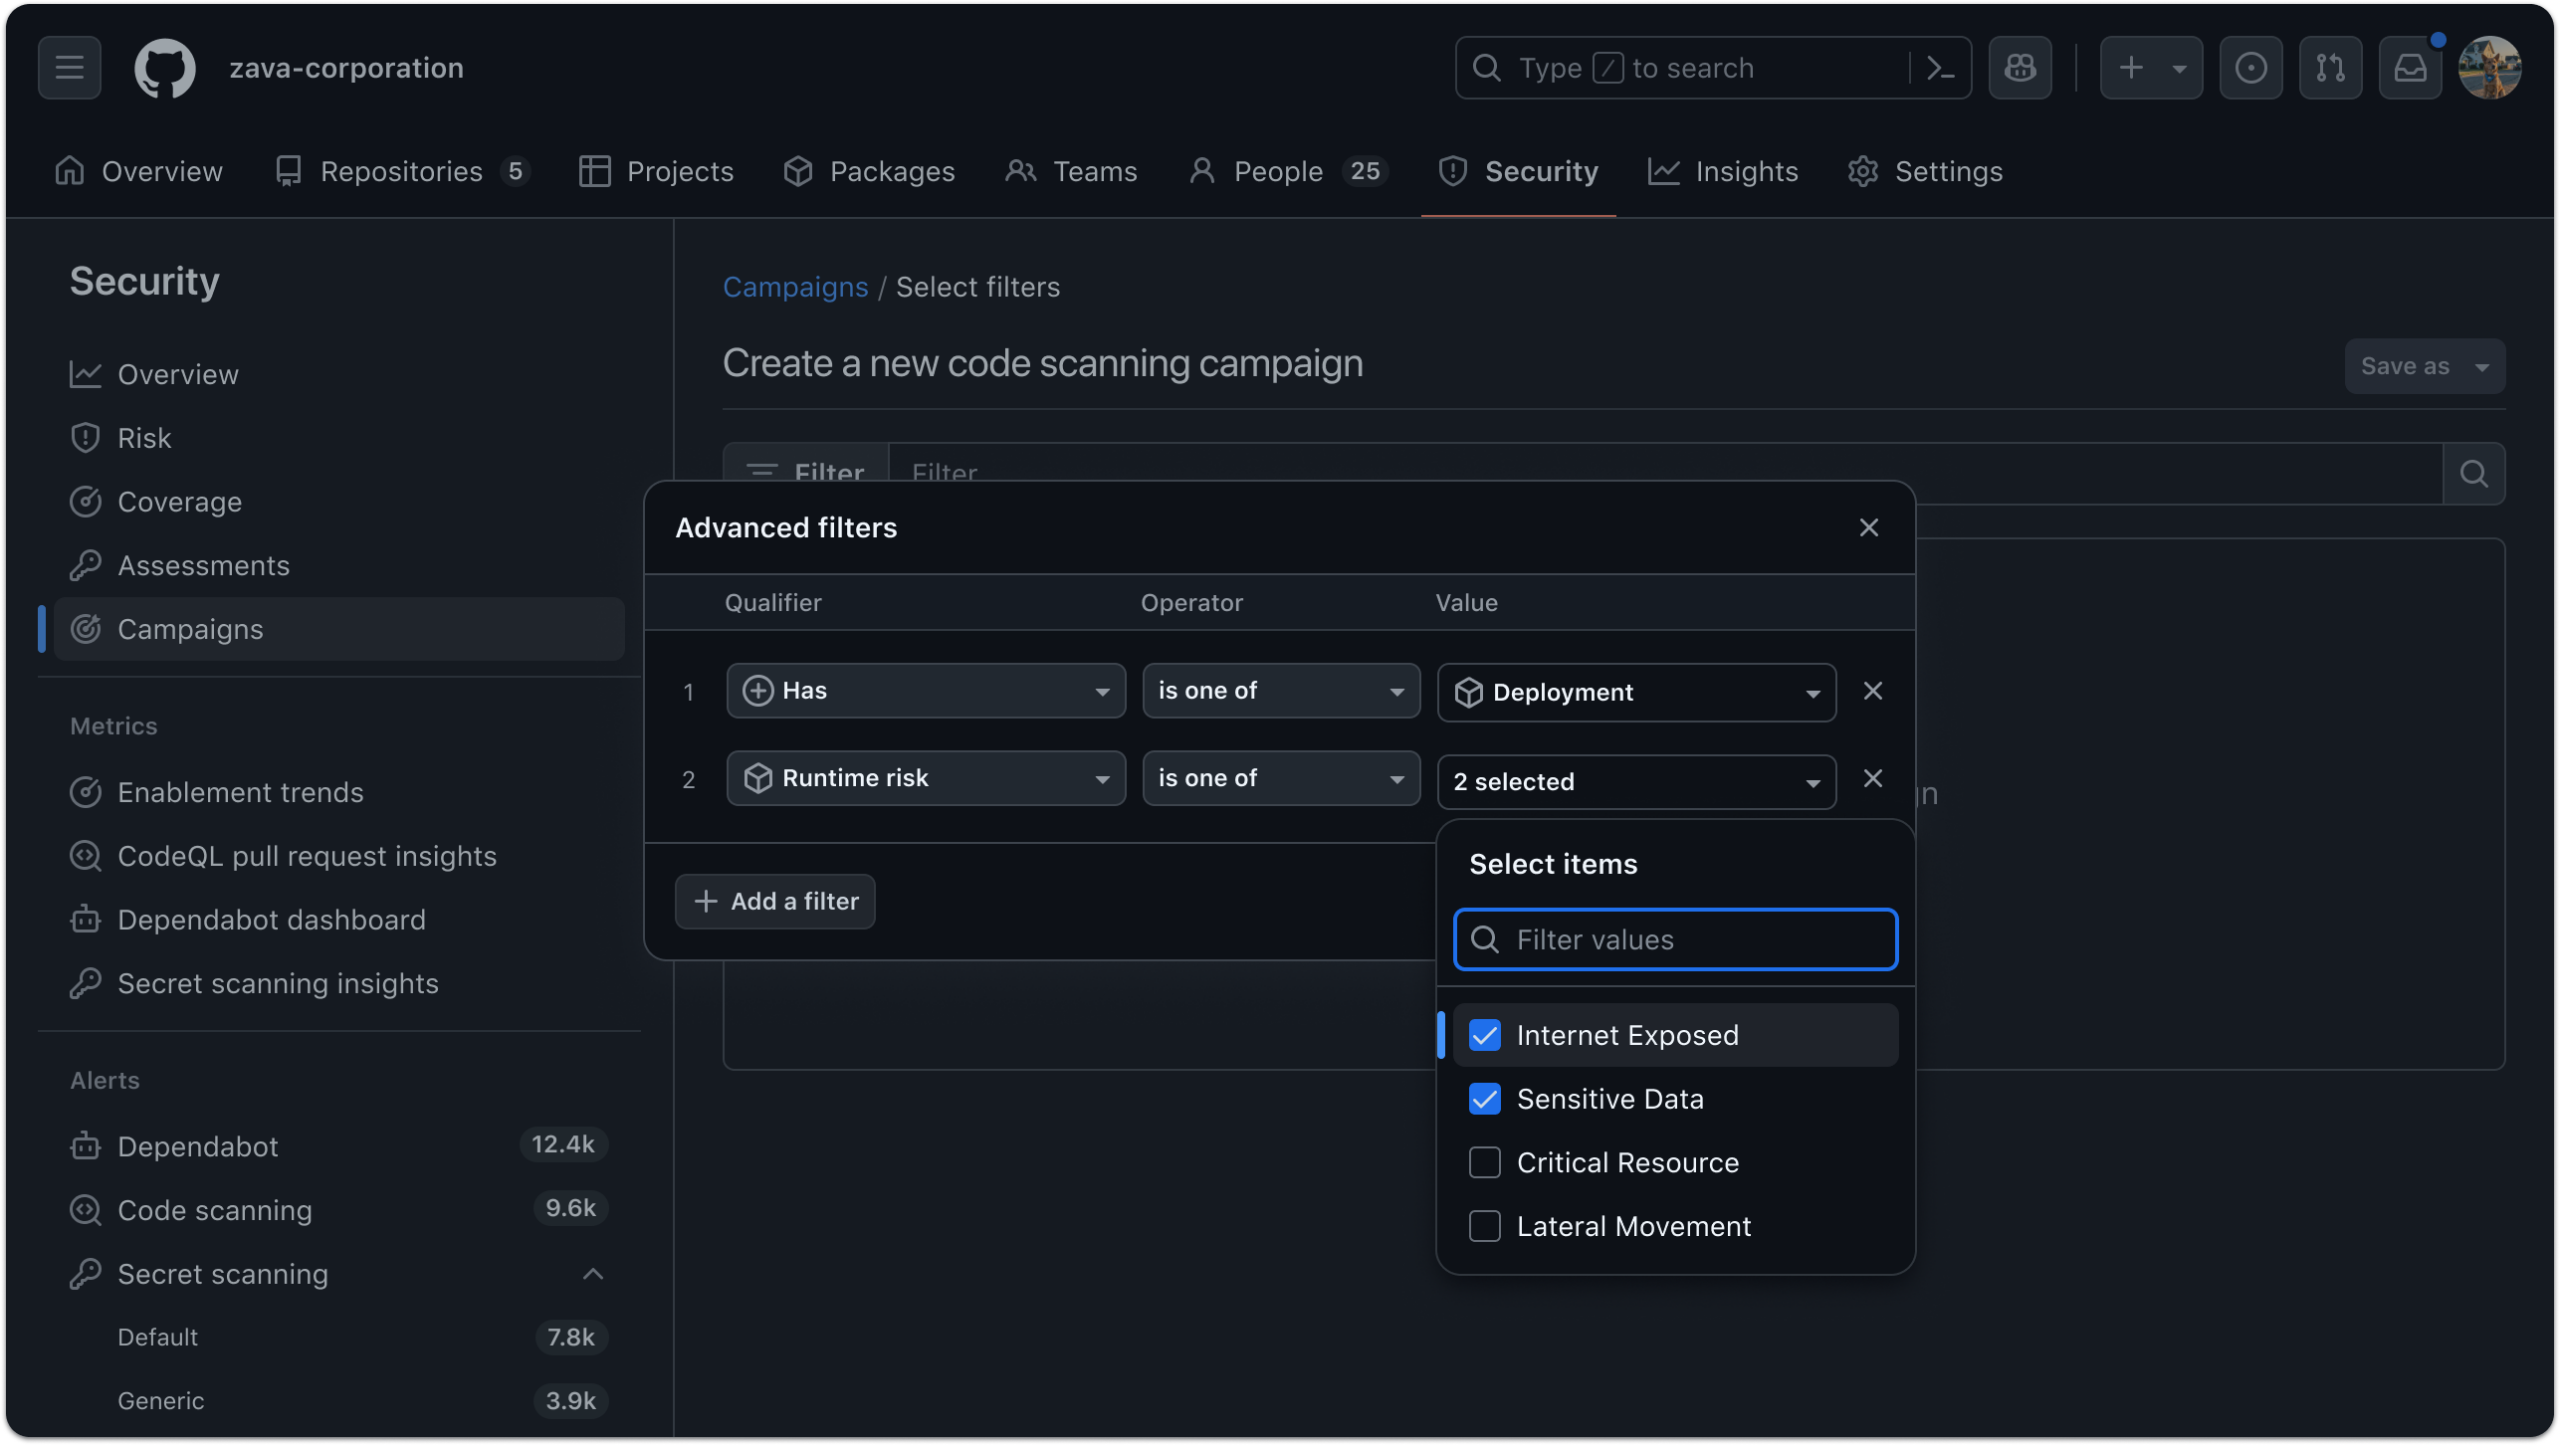Open the GitHub home icon
This screenshot has width=2560, height=1445.
(164, 67)
